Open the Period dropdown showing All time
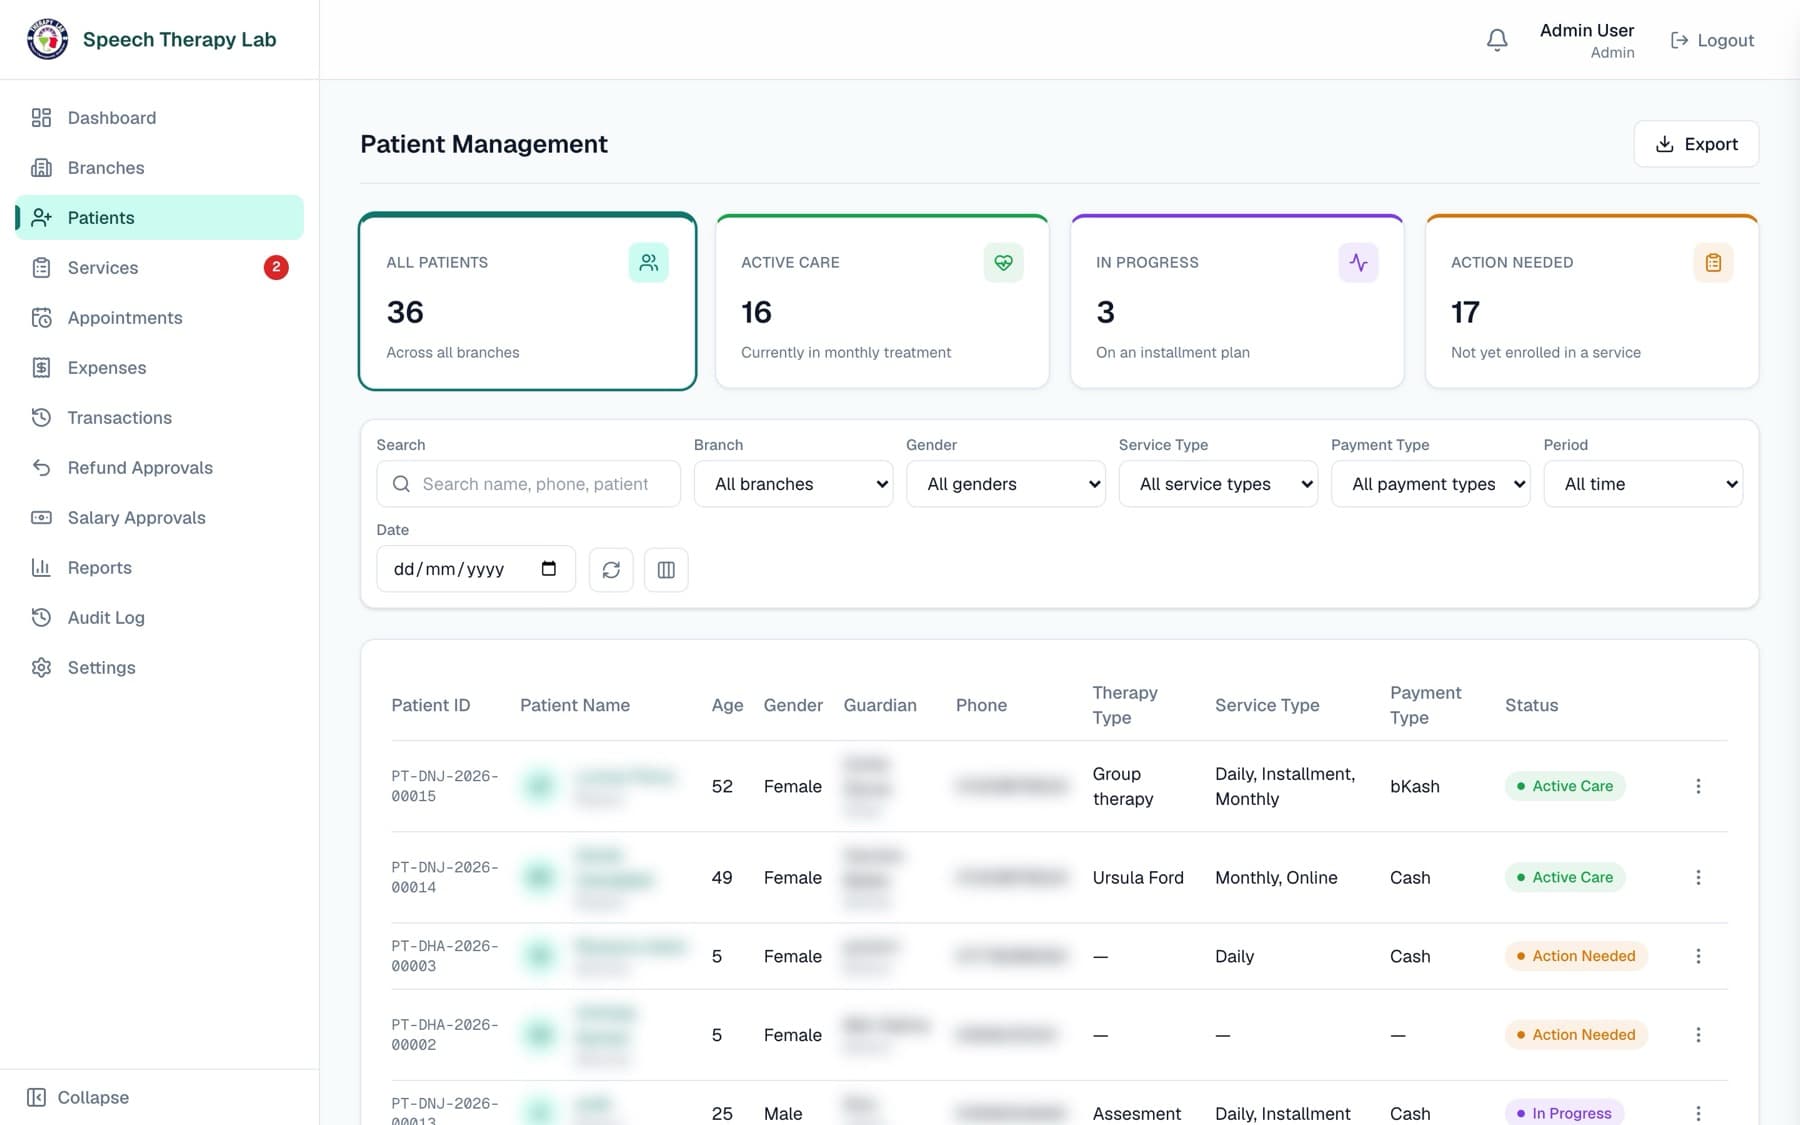The image size is (1800, 1125). click(1643, 484)
